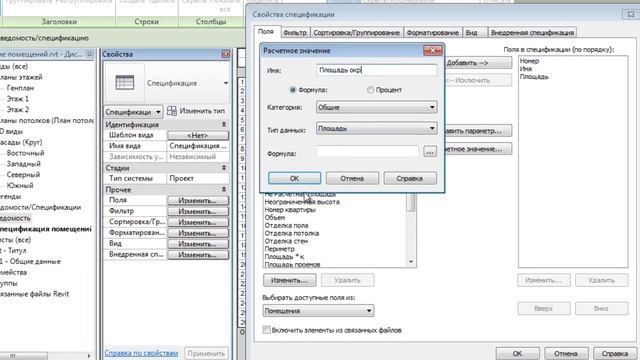Click Справка in the calculated value dialog
Image resolution: width=640 pixels, height=360 pixels.
[x=410, y=178]
